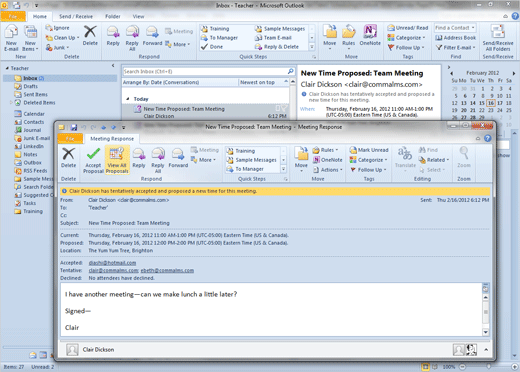520x372 pixels.
Task: Open the Folder tab in main Outlook
Action: [113, 16]
